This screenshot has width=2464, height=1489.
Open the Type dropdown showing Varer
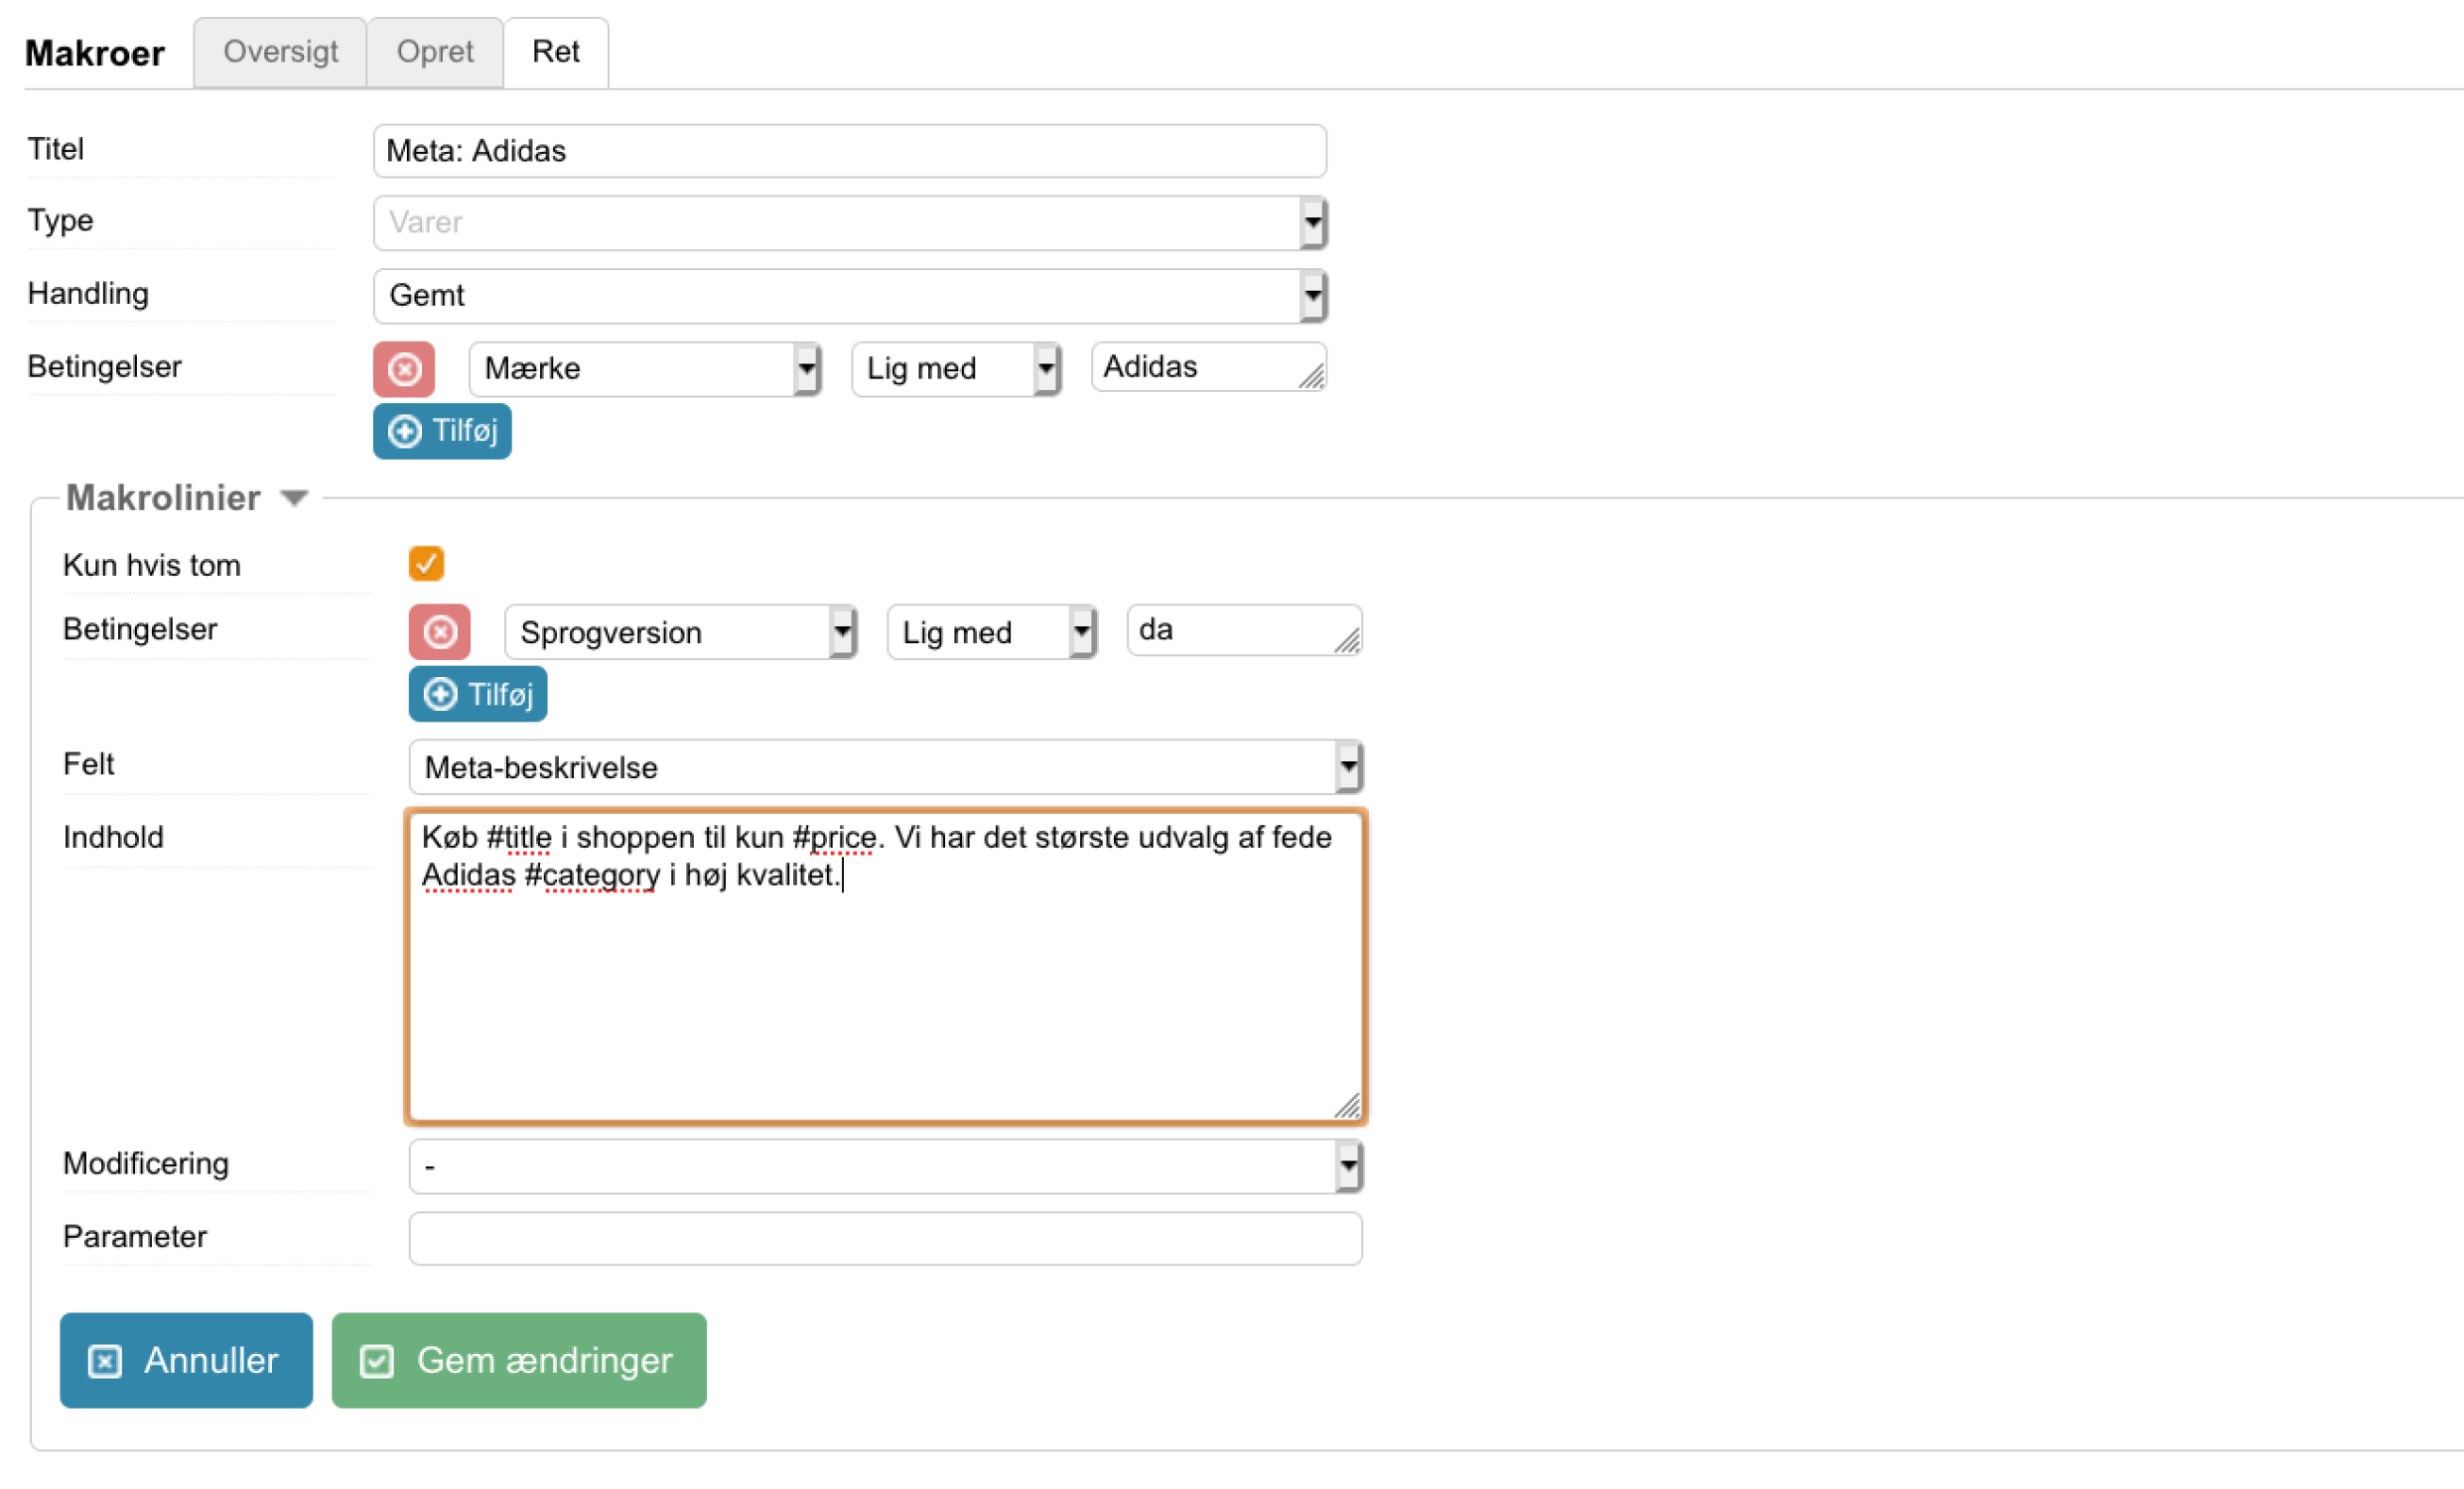click(850, 222)
